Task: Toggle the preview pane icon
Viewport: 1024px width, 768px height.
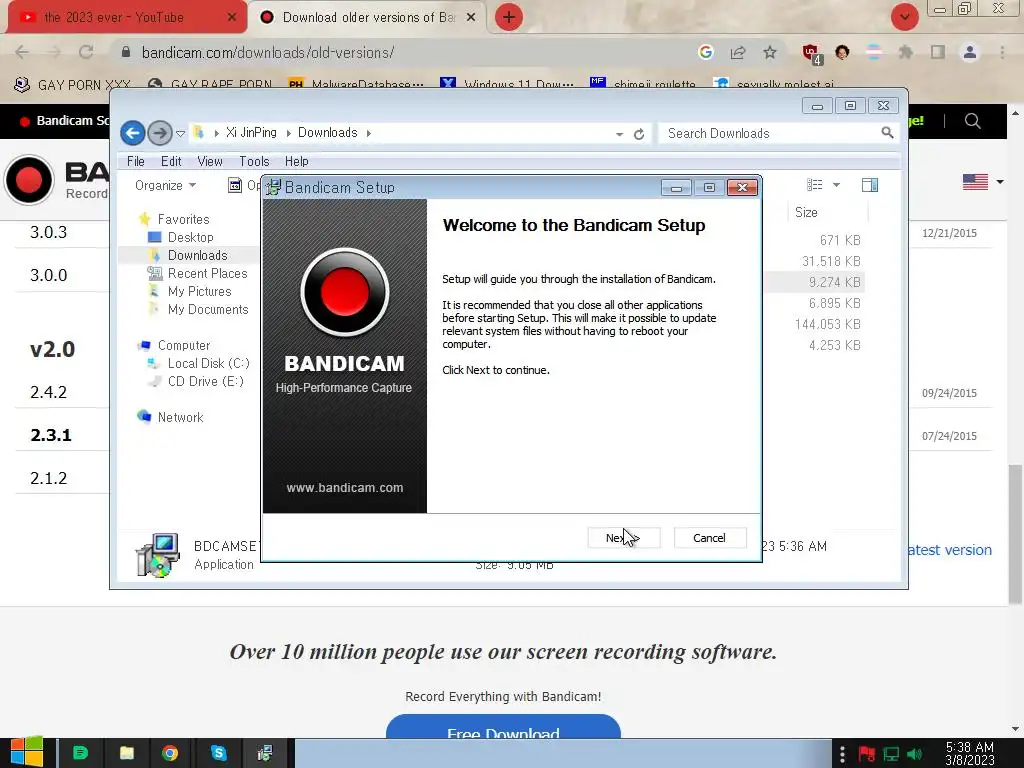Action: point(870,185)
